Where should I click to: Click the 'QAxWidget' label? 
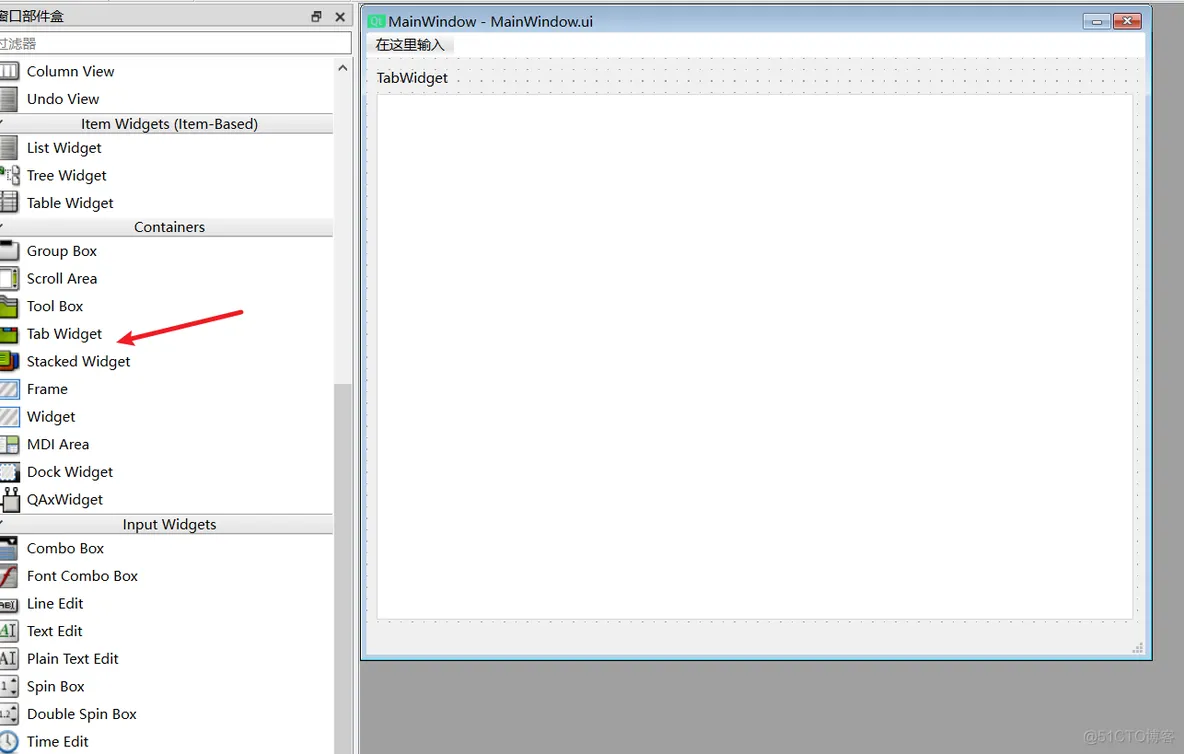[65, 500]
